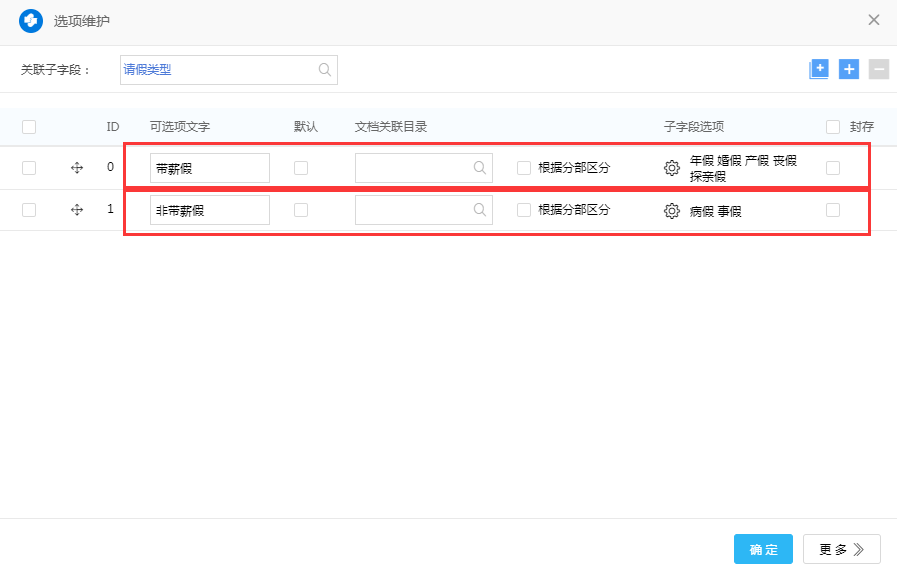Toggle the 封存 header checkbox
This screenshot has height=575, width=897.
(x=833, y=127)
